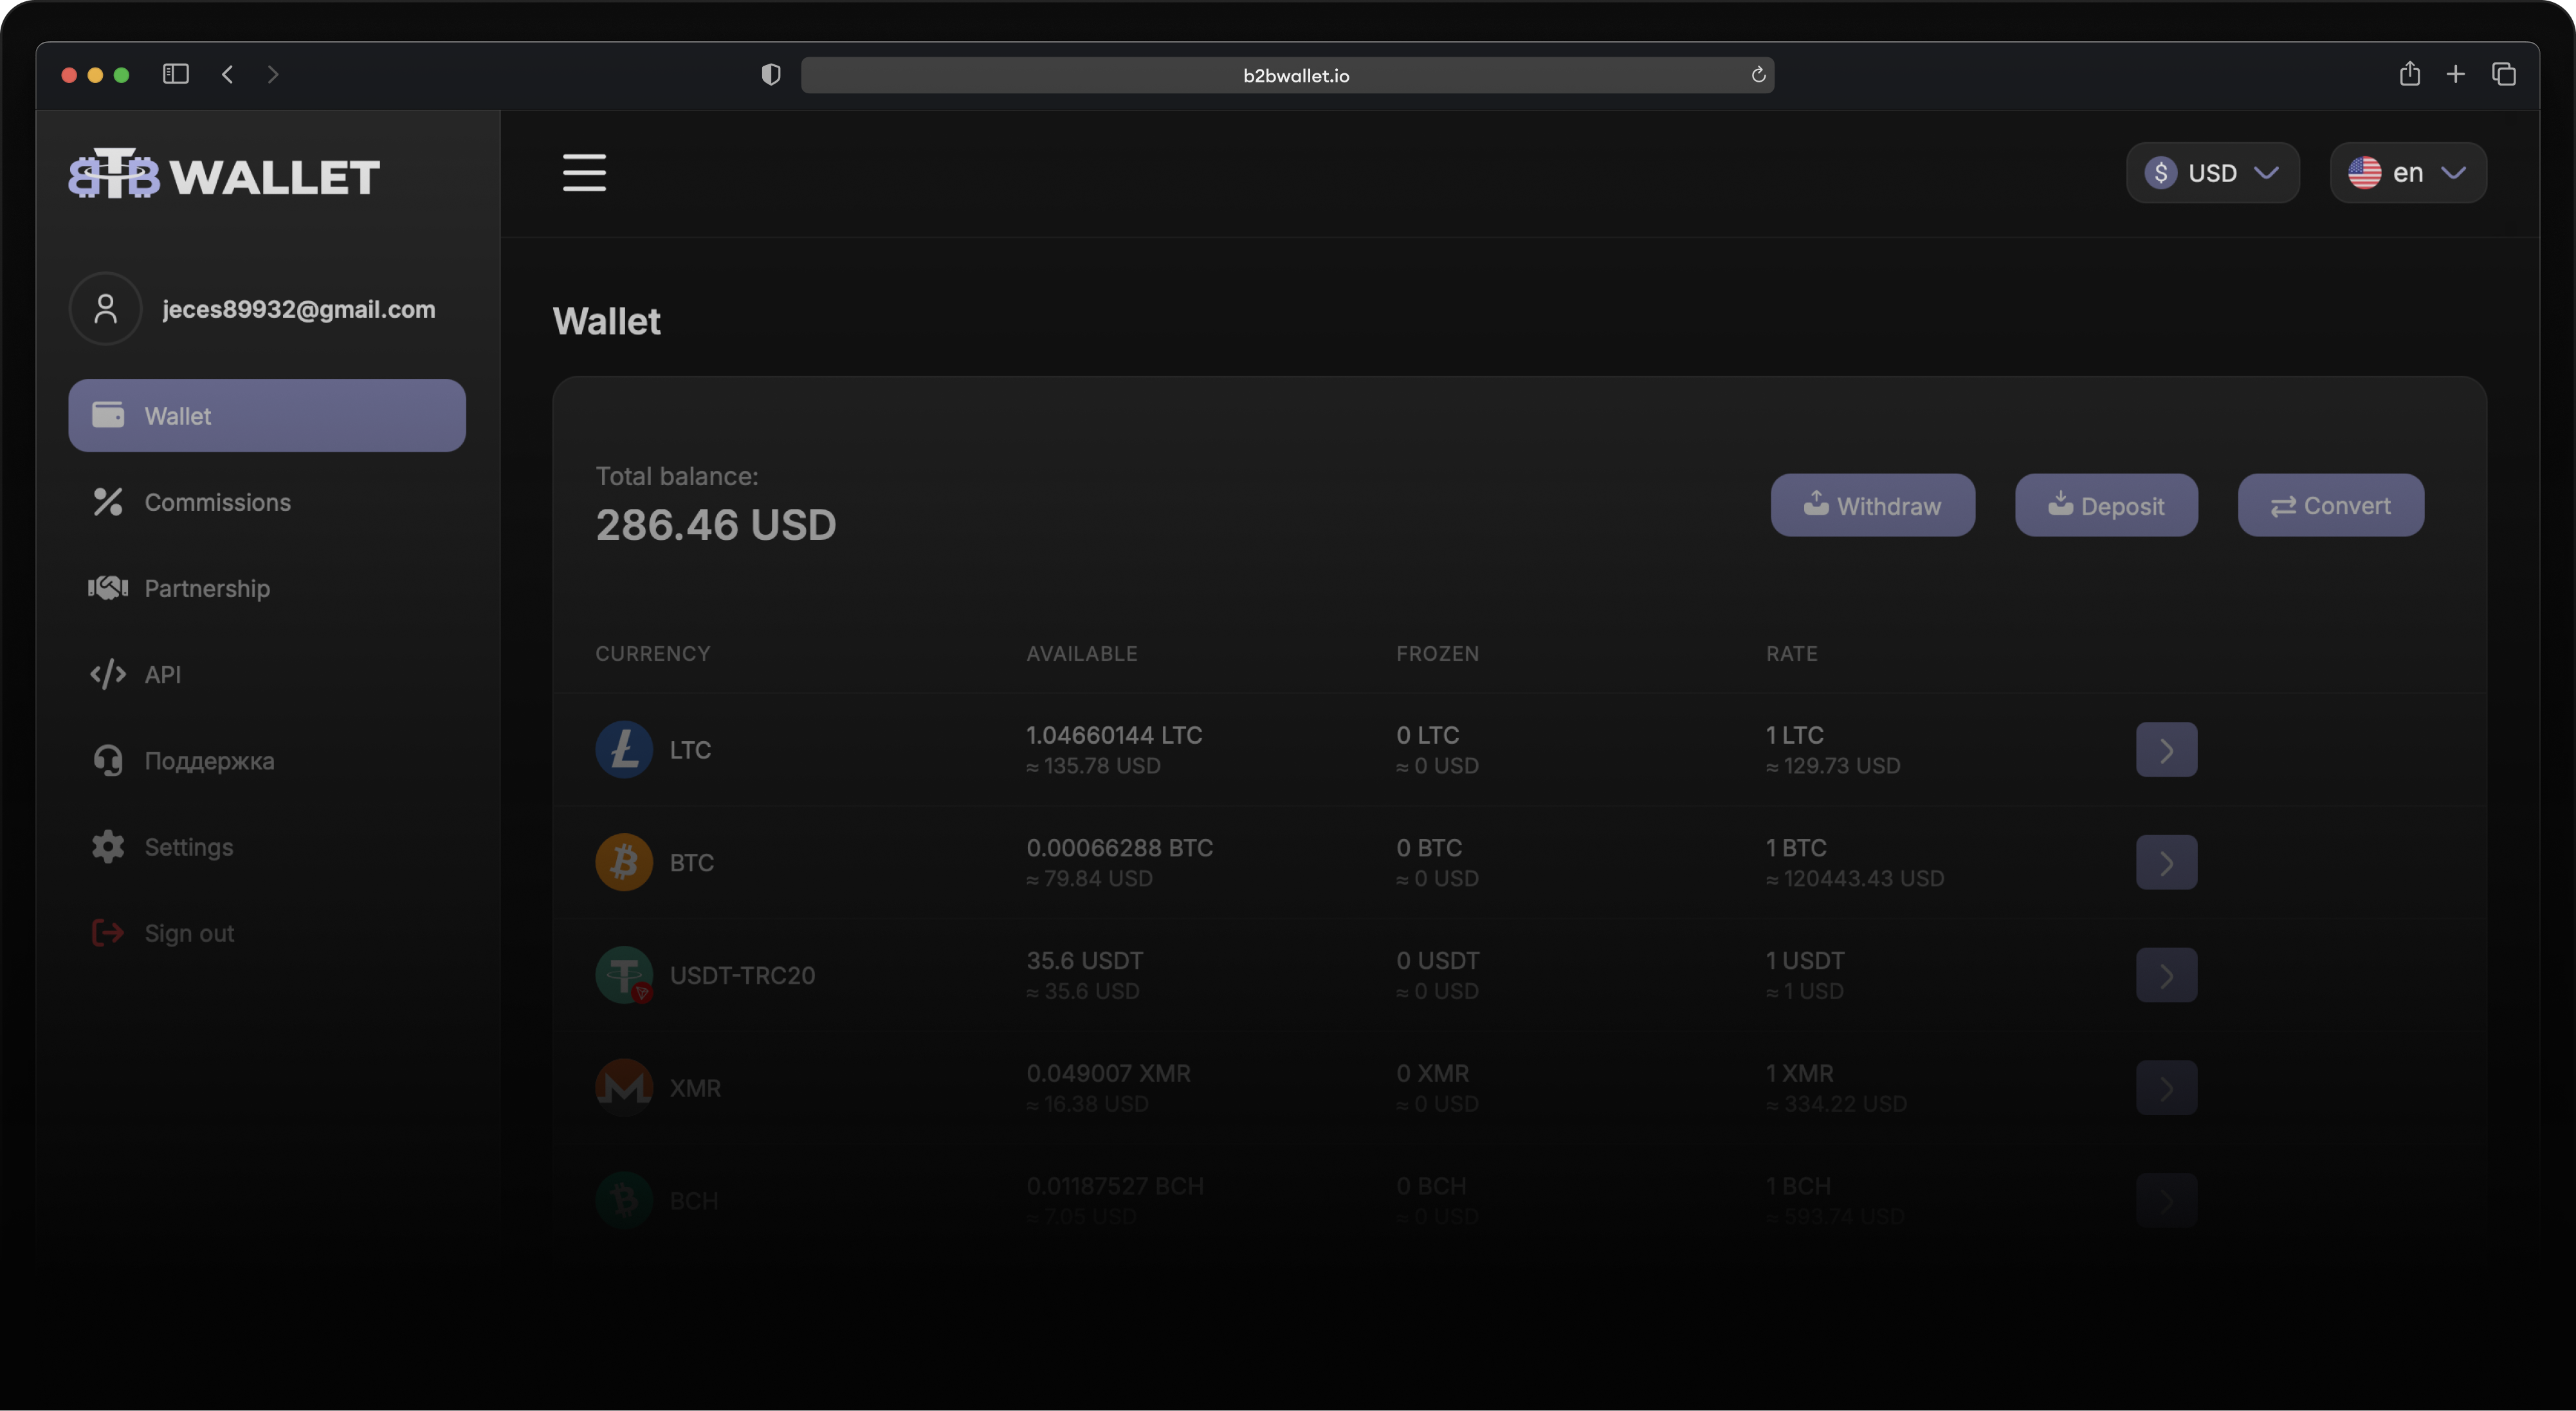Click the Litecoin coin icon
The width and height of the screenshot is (2576, 1411).
[624, 750]
